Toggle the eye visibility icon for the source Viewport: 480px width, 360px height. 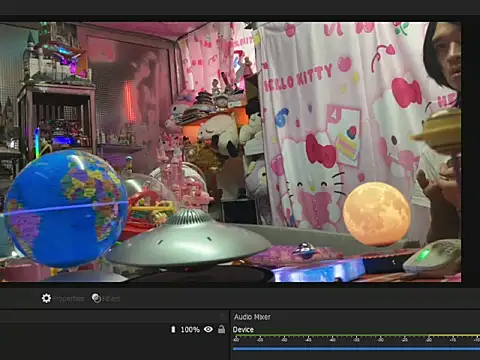point(208,329)
